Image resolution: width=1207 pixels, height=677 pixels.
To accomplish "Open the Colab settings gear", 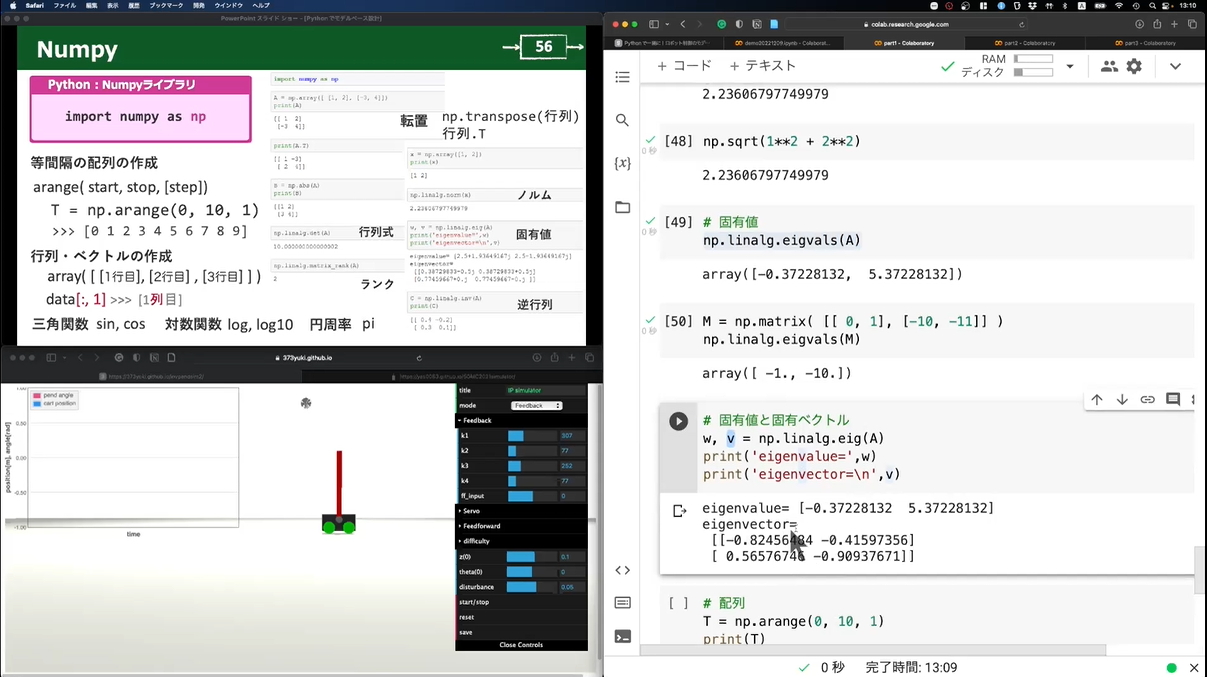I will tap(1134, 66).
